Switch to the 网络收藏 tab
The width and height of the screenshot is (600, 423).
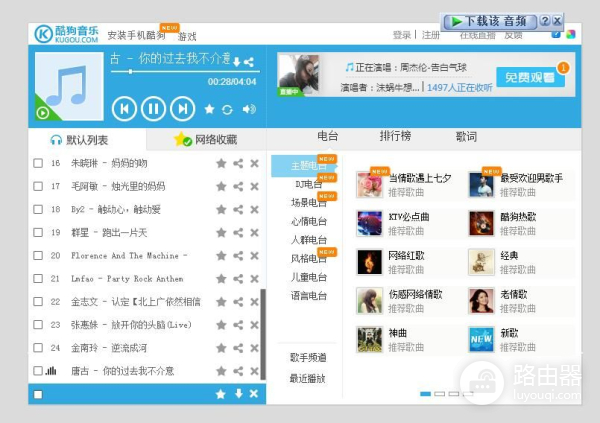(x=207, y=140)
